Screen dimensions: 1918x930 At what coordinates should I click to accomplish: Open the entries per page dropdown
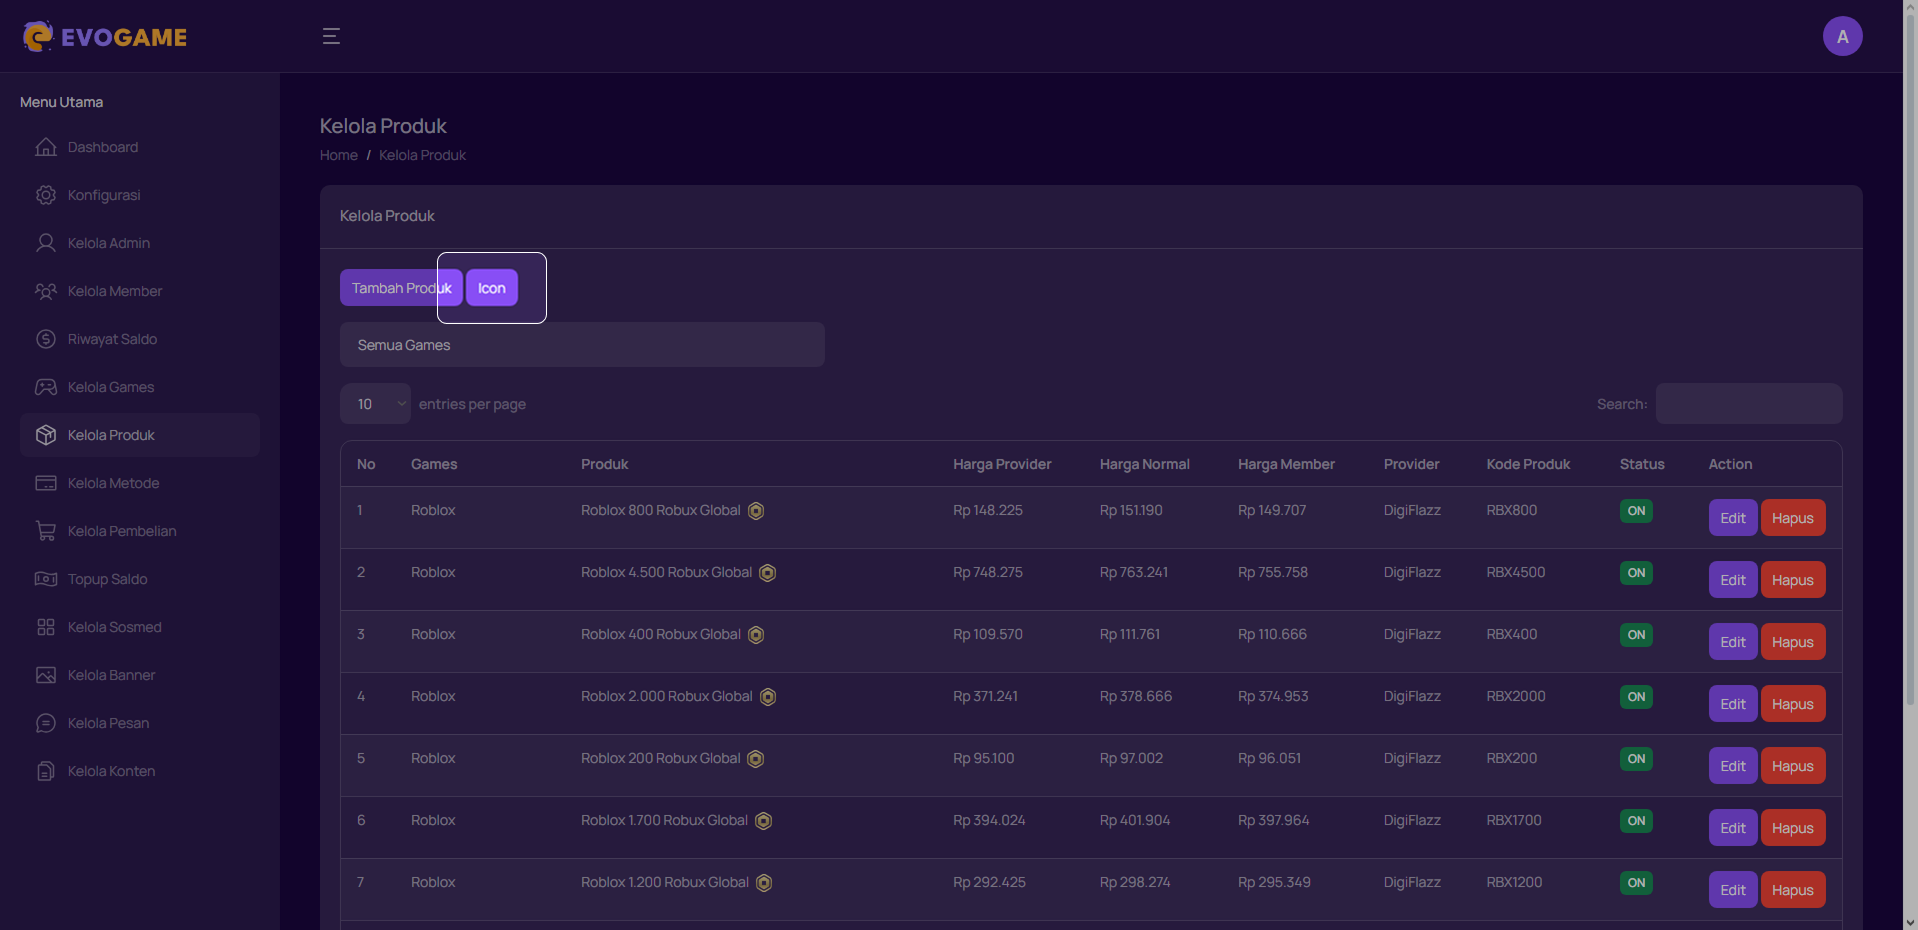pos(375,404)
